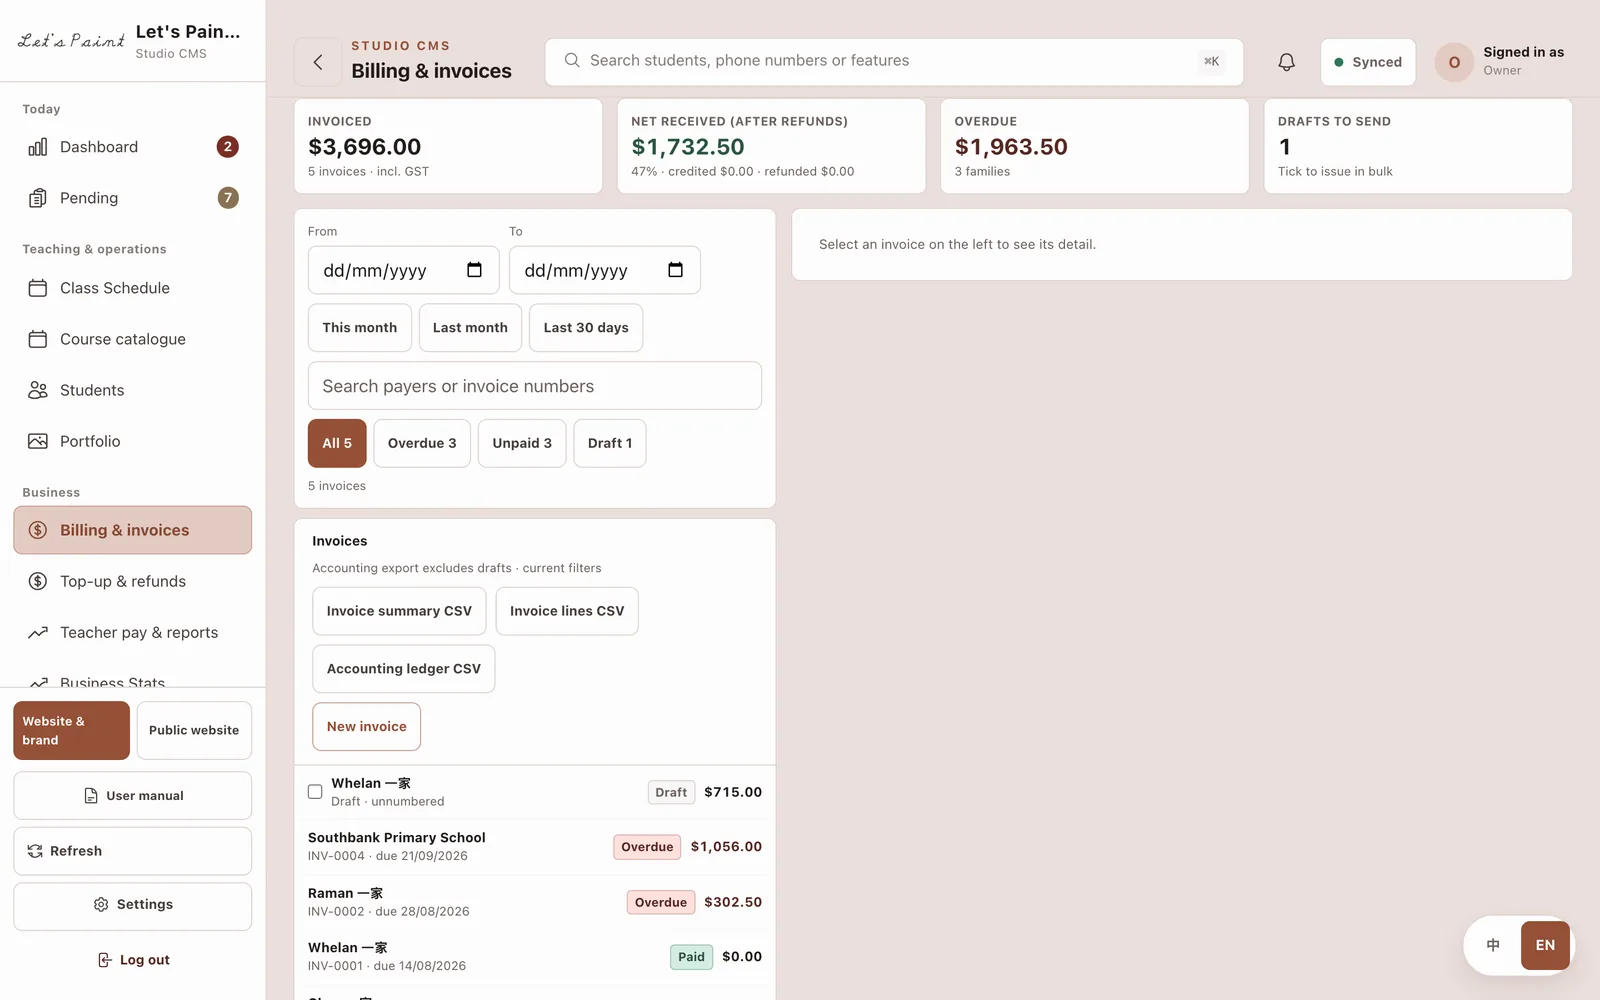
Task: Select the This month date preset
Action: coord(360,328)
